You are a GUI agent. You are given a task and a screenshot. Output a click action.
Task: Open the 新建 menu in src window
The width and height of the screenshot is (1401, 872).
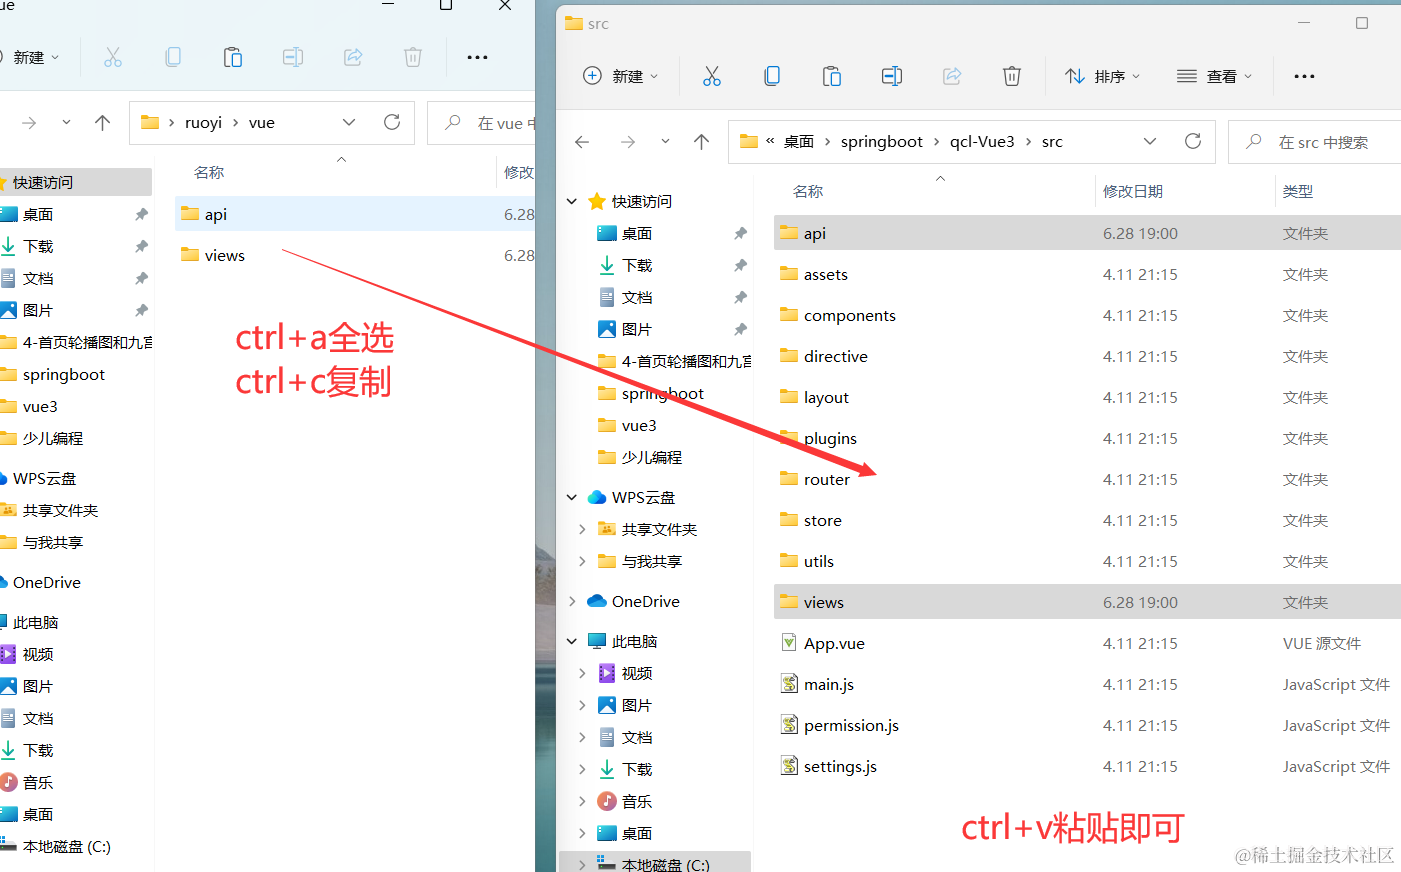click(621, 76)
